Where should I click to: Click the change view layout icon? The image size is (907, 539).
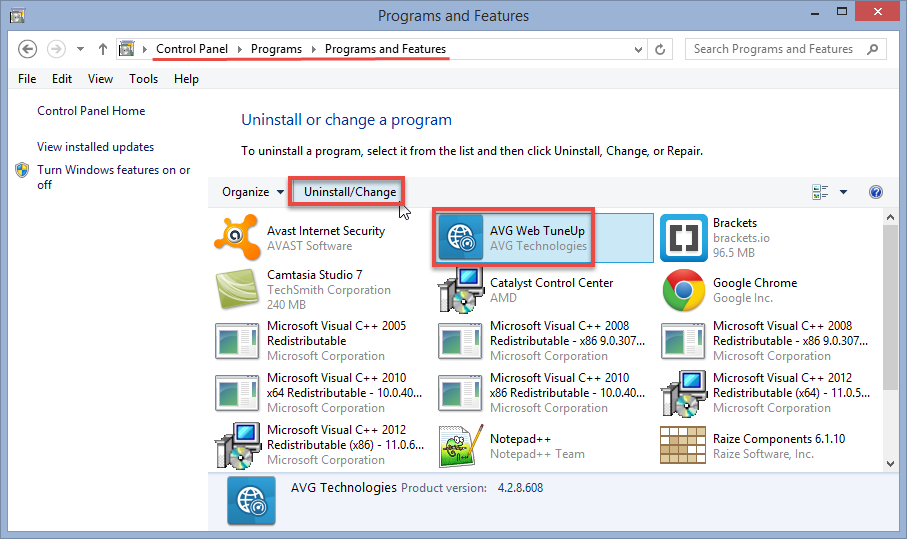click(x=820, y=192)
